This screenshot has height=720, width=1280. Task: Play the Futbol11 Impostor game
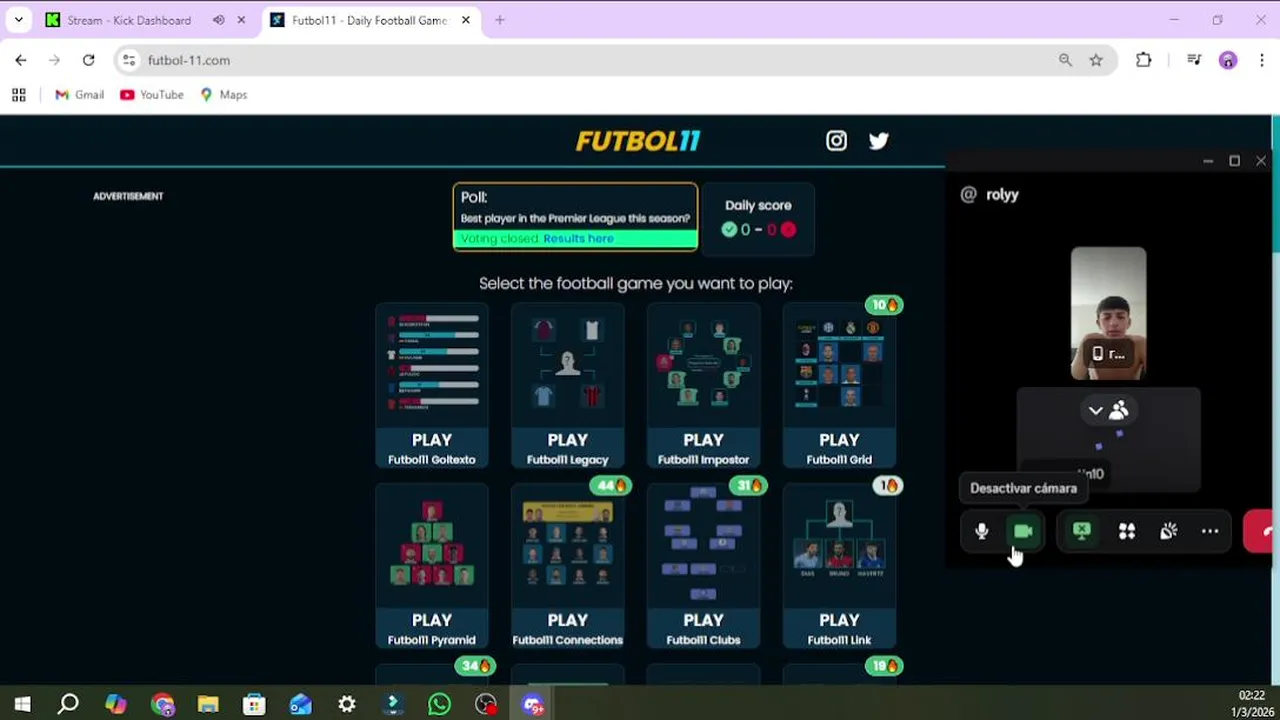(703, 386)
